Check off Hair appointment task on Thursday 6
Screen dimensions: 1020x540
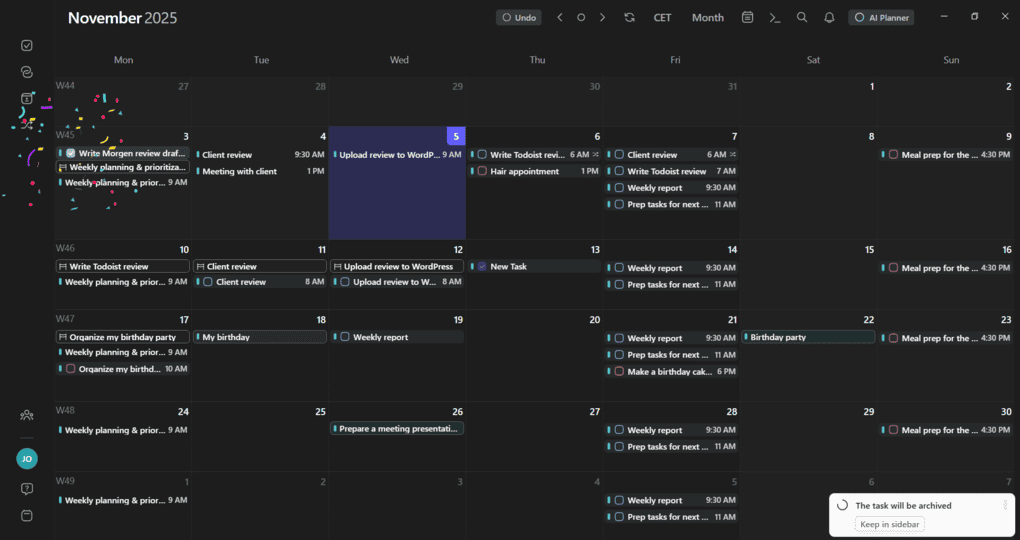[x=482, y=171]
